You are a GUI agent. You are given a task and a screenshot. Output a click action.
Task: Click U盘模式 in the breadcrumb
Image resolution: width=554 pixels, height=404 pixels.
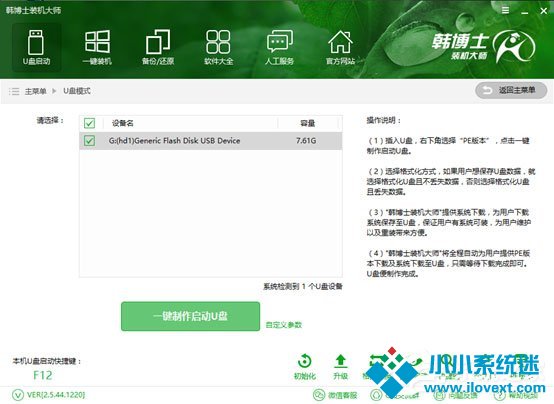pyautogui.click(x=77, y=91)
